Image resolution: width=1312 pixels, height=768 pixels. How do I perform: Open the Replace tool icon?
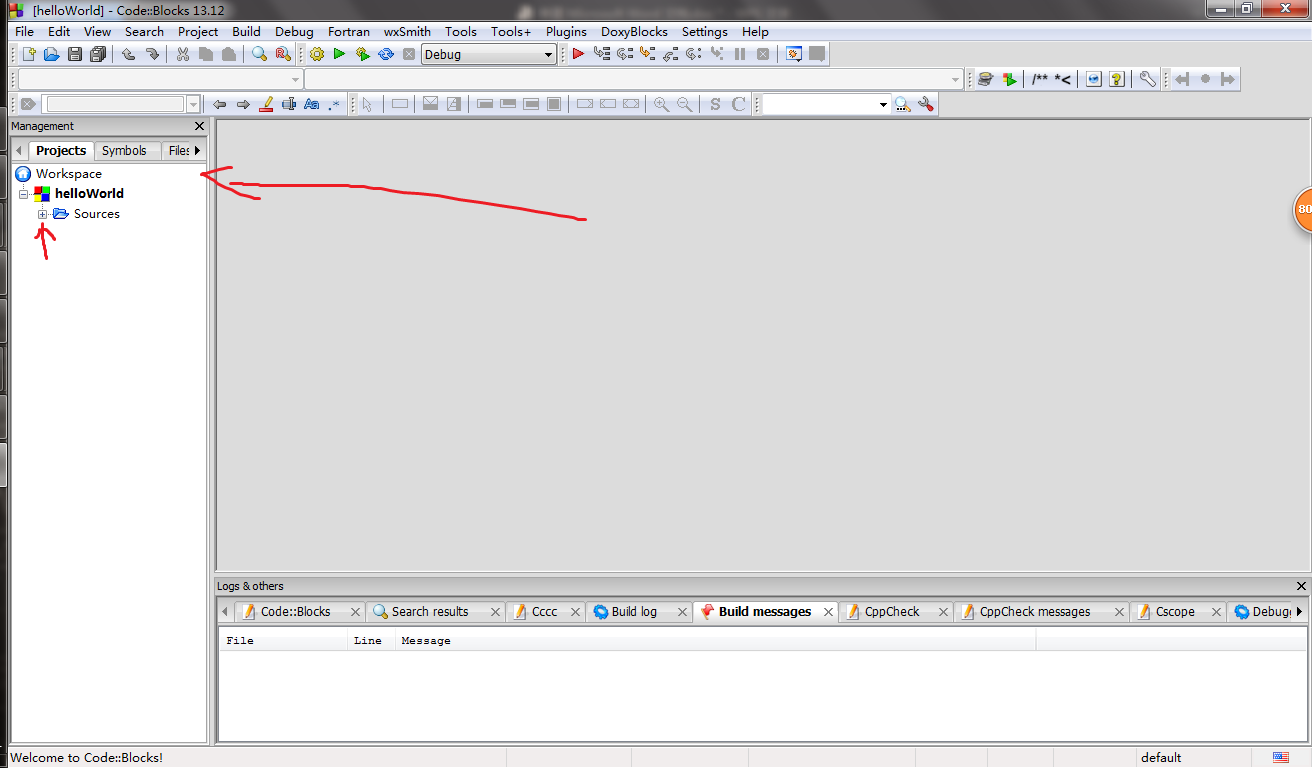(x=283, y=54)
